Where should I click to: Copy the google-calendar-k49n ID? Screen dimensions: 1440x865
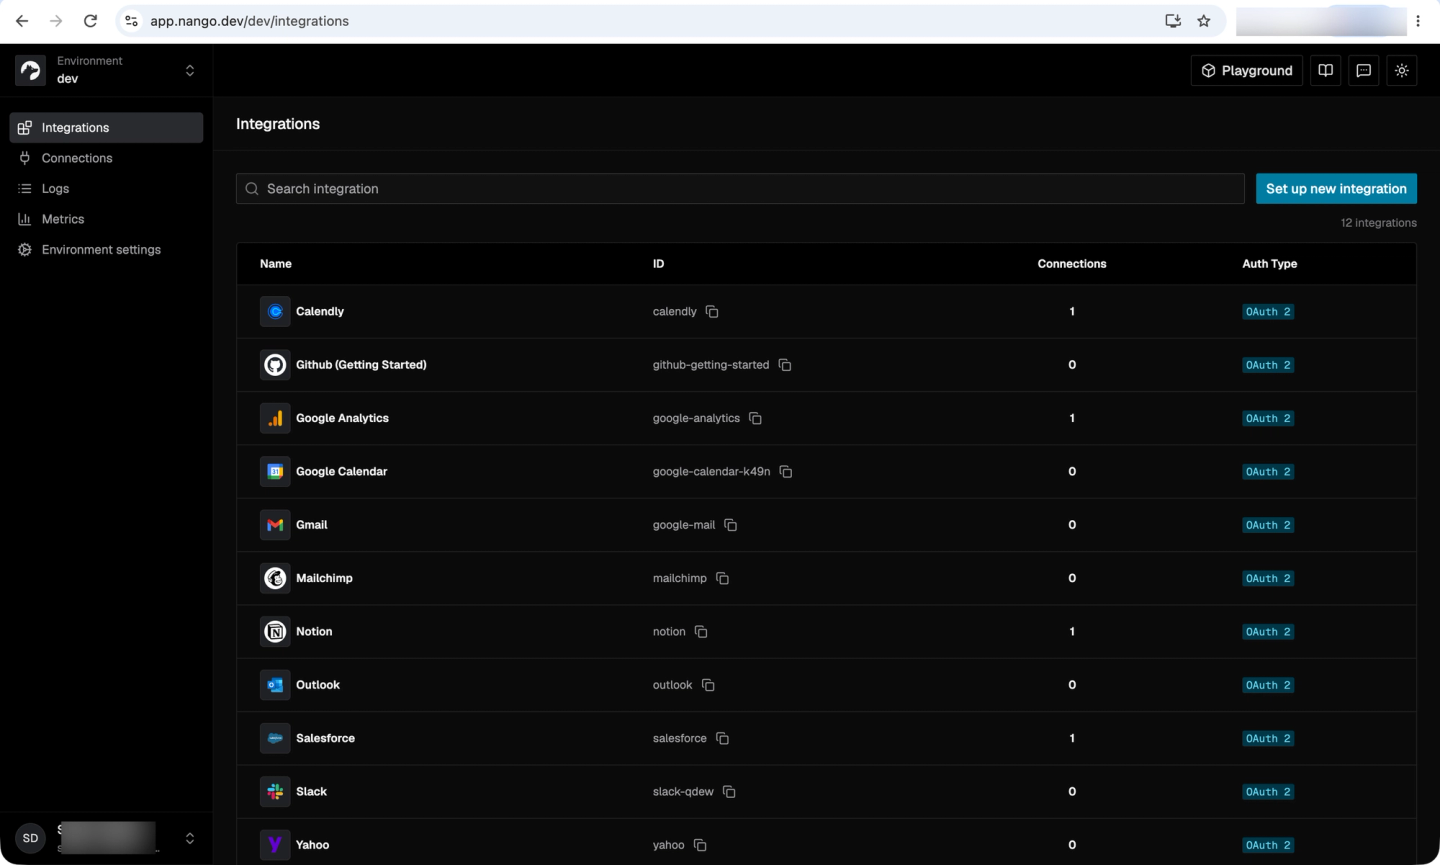[x=786, y=472]
